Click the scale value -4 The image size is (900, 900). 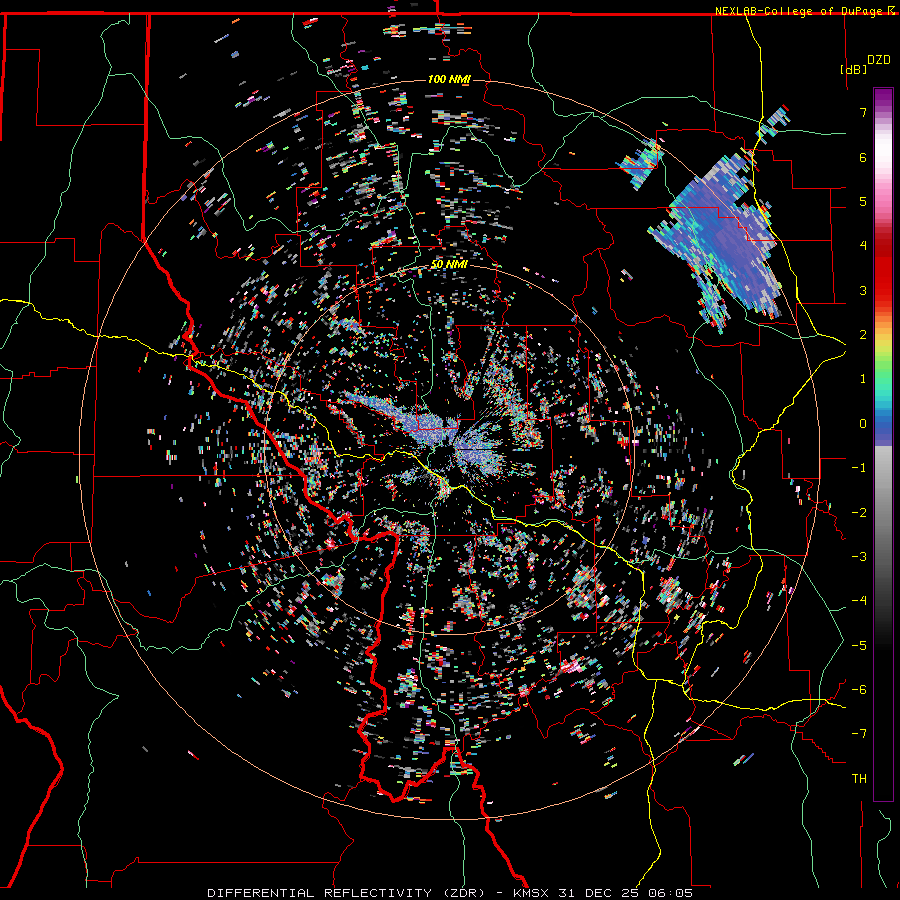pos(859,601)
